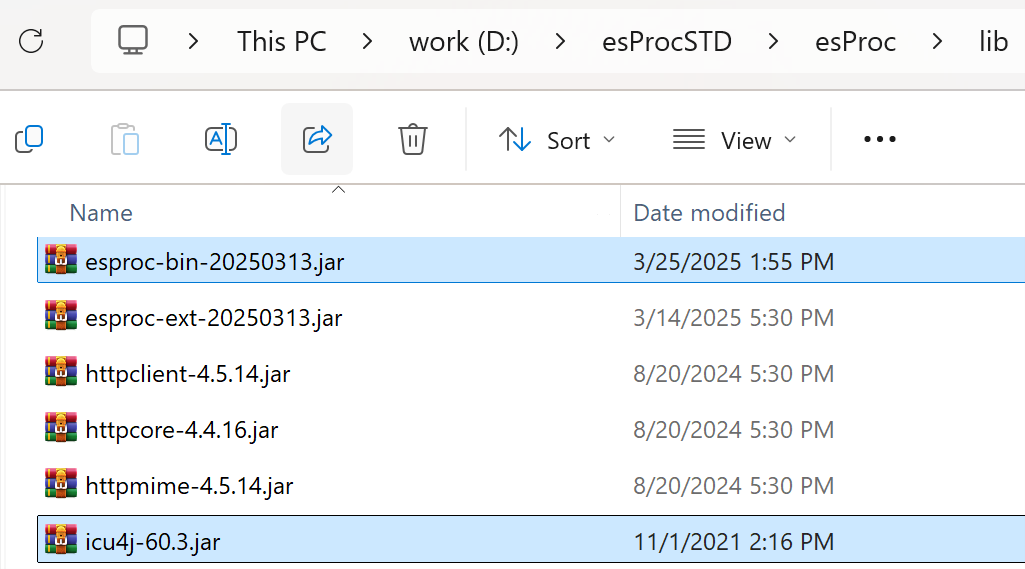Open the See more ellipsis menu
The width and height of the screenshot is (1025, 569).
tap(879, 139)
